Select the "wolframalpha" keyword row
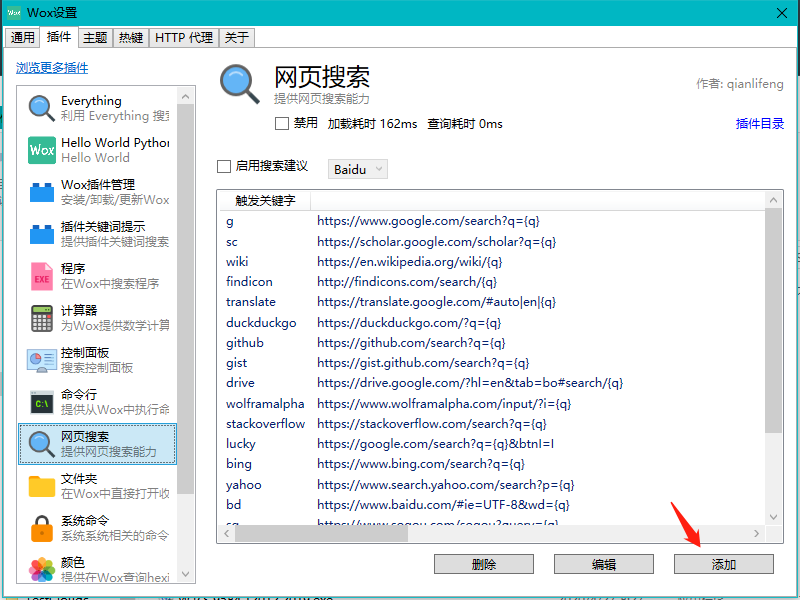The width and height of the screenshot is (800, 600). coord(492,404)
